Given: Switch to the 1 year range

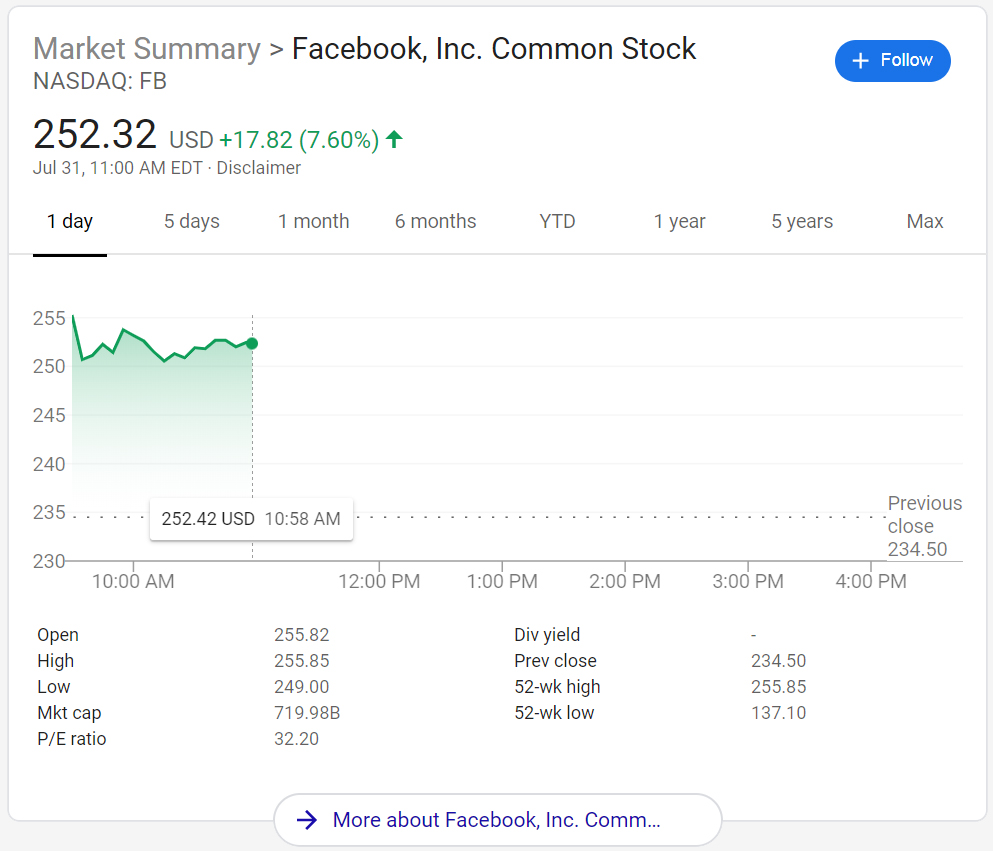Looking at the screenshot, I should click(x=680, y=222).
